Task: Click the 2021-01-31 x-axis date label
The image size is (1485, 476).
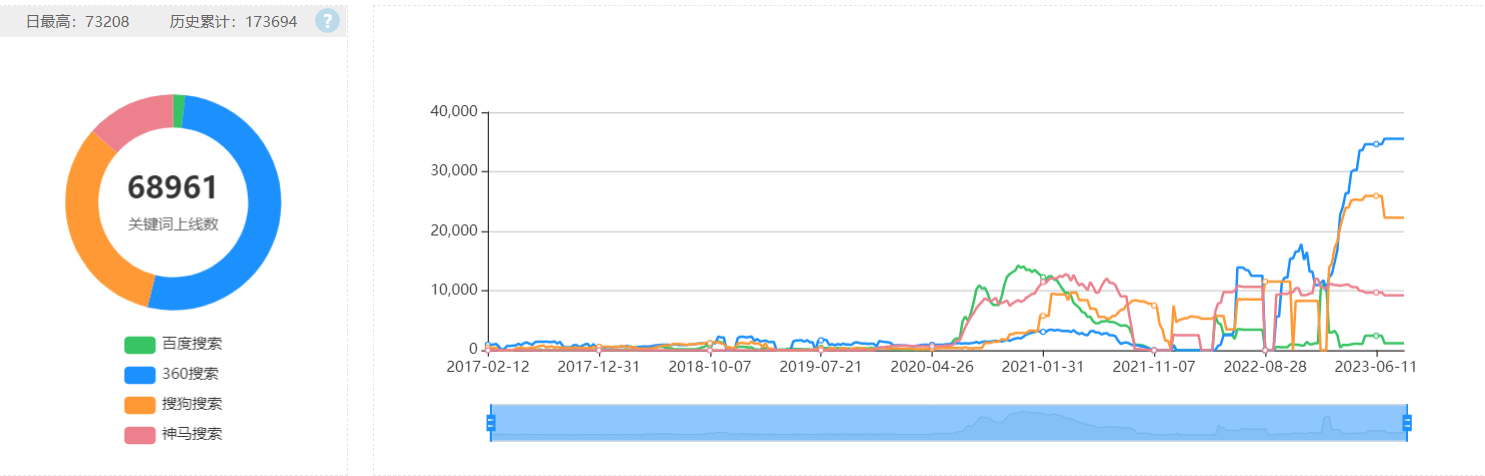Action: click(1043, 366)
